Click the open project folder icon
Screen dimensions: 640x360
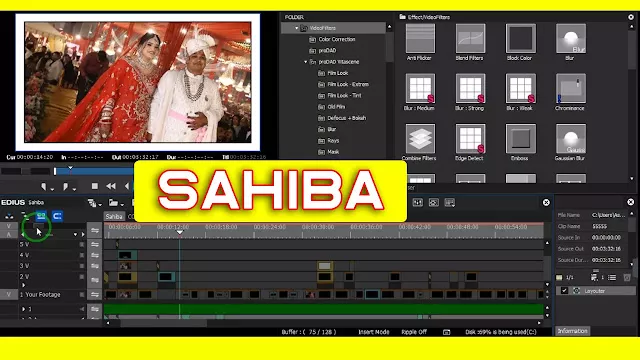coord(113,203)
